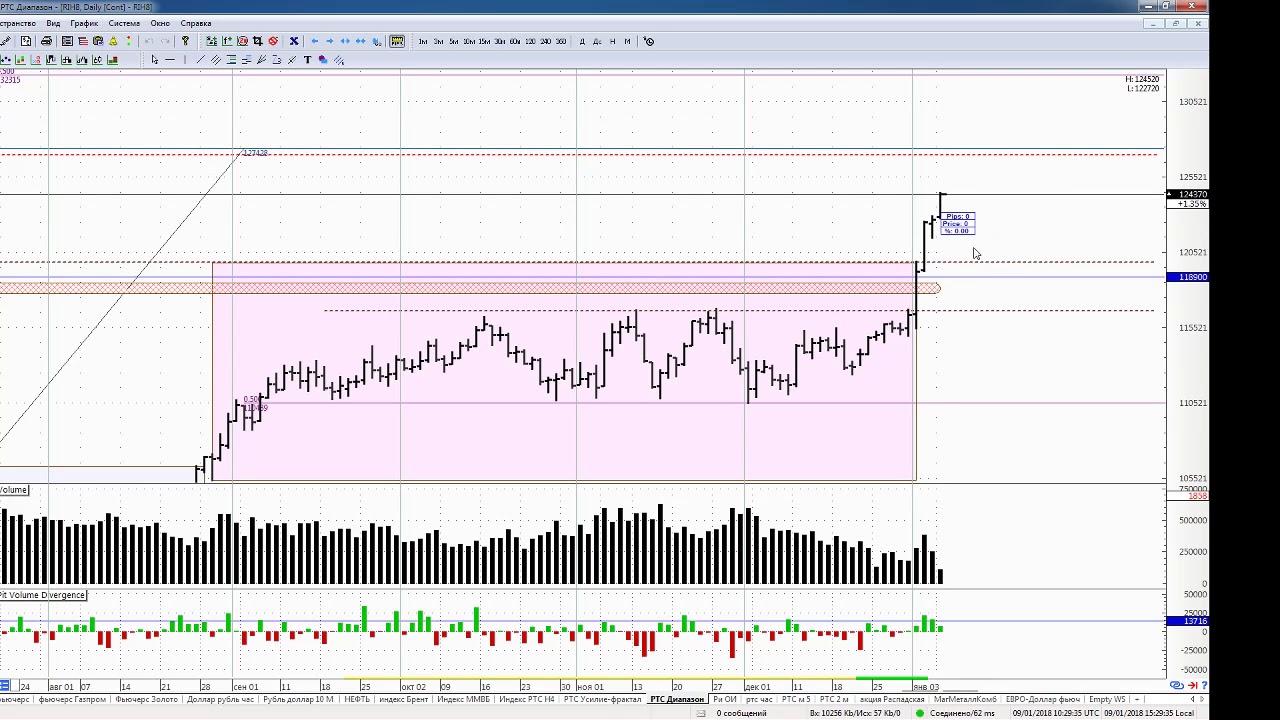Switch to НЕФТЬ tab
Image resolution: width=1280 pixels, height=720 pixels.
[357, 699]
